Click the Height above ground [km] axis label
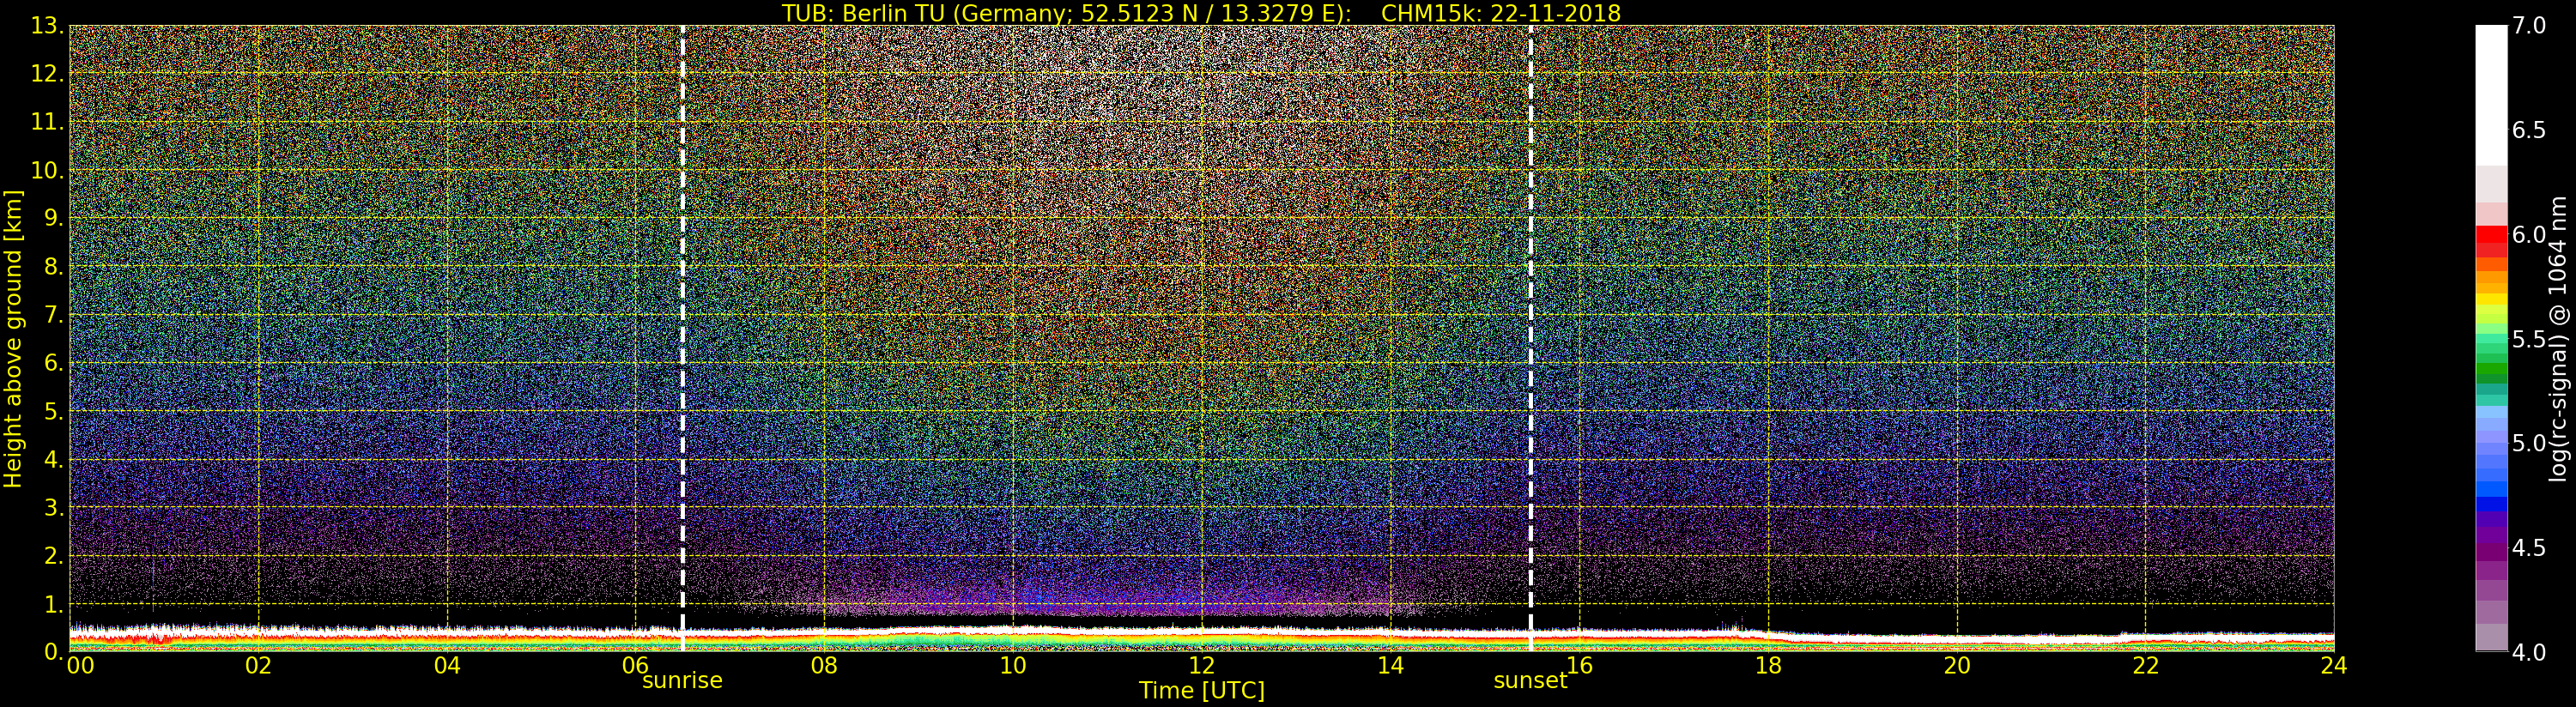2576x707 pixels. (13, 338)
